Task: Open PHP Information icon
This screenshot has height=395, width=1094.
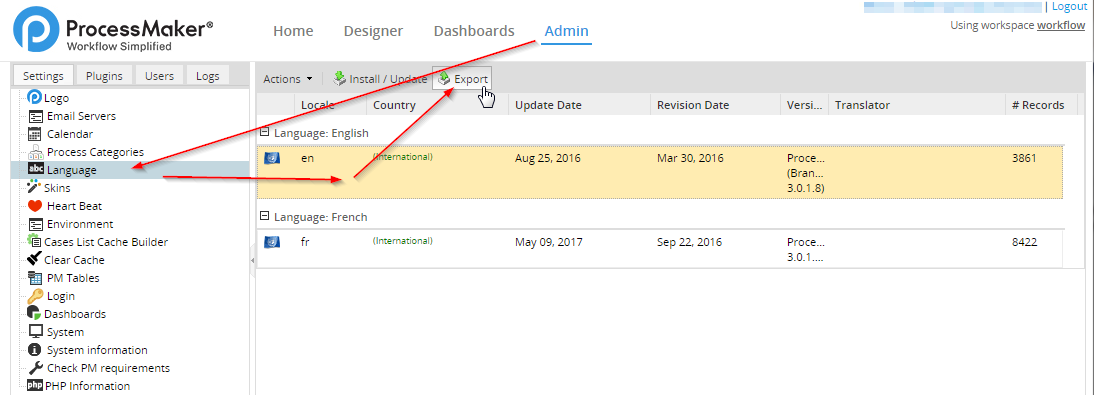Action: tap(35, 386)
